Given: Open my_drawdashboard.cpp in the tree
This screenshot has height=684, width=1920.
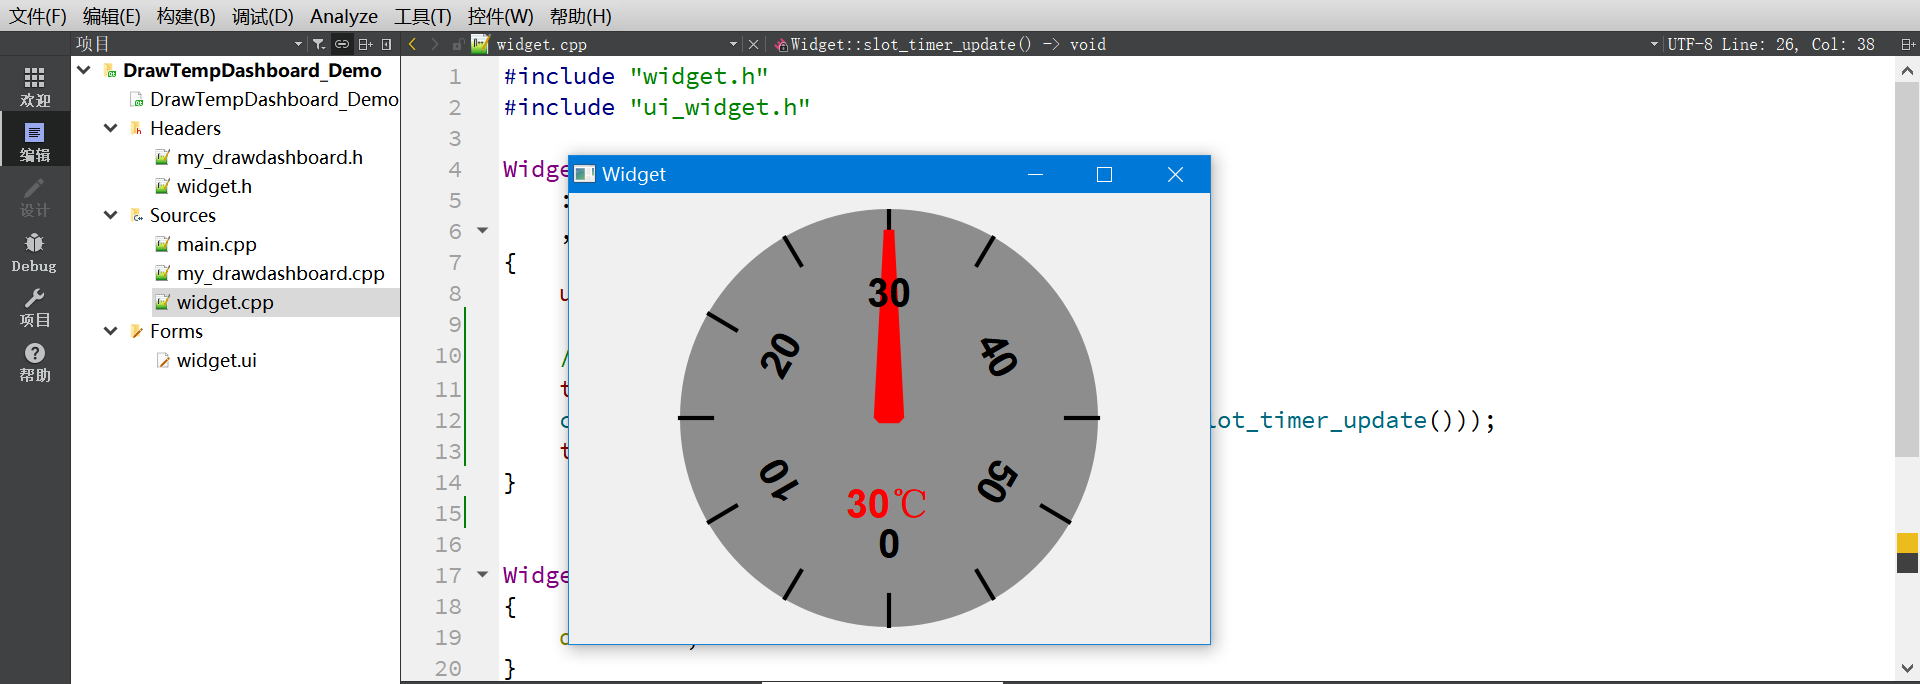Looking at the screenshot, I should (x=280, y=273).
